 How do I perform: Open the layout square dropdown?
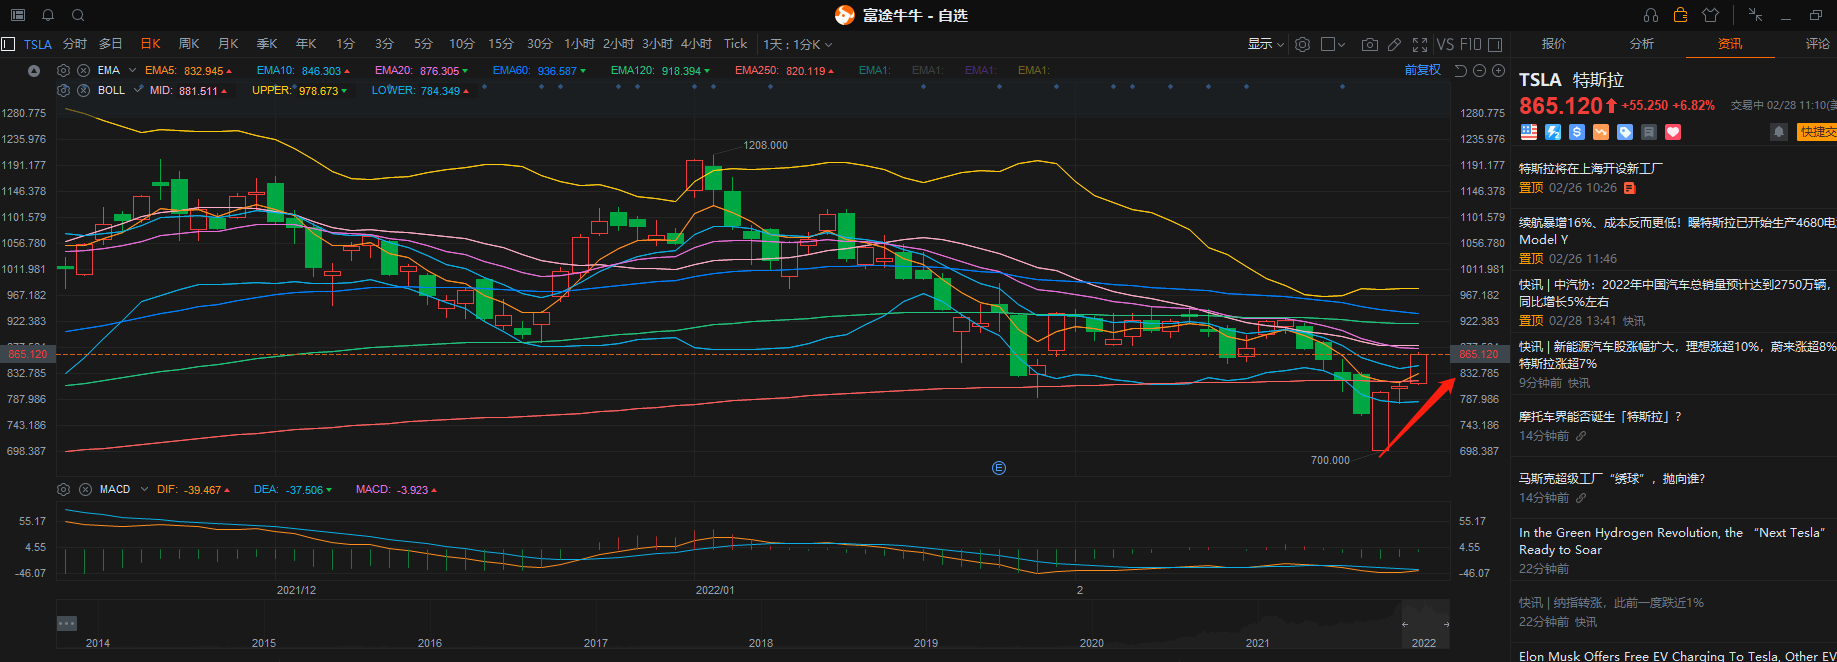(1333, 44)
